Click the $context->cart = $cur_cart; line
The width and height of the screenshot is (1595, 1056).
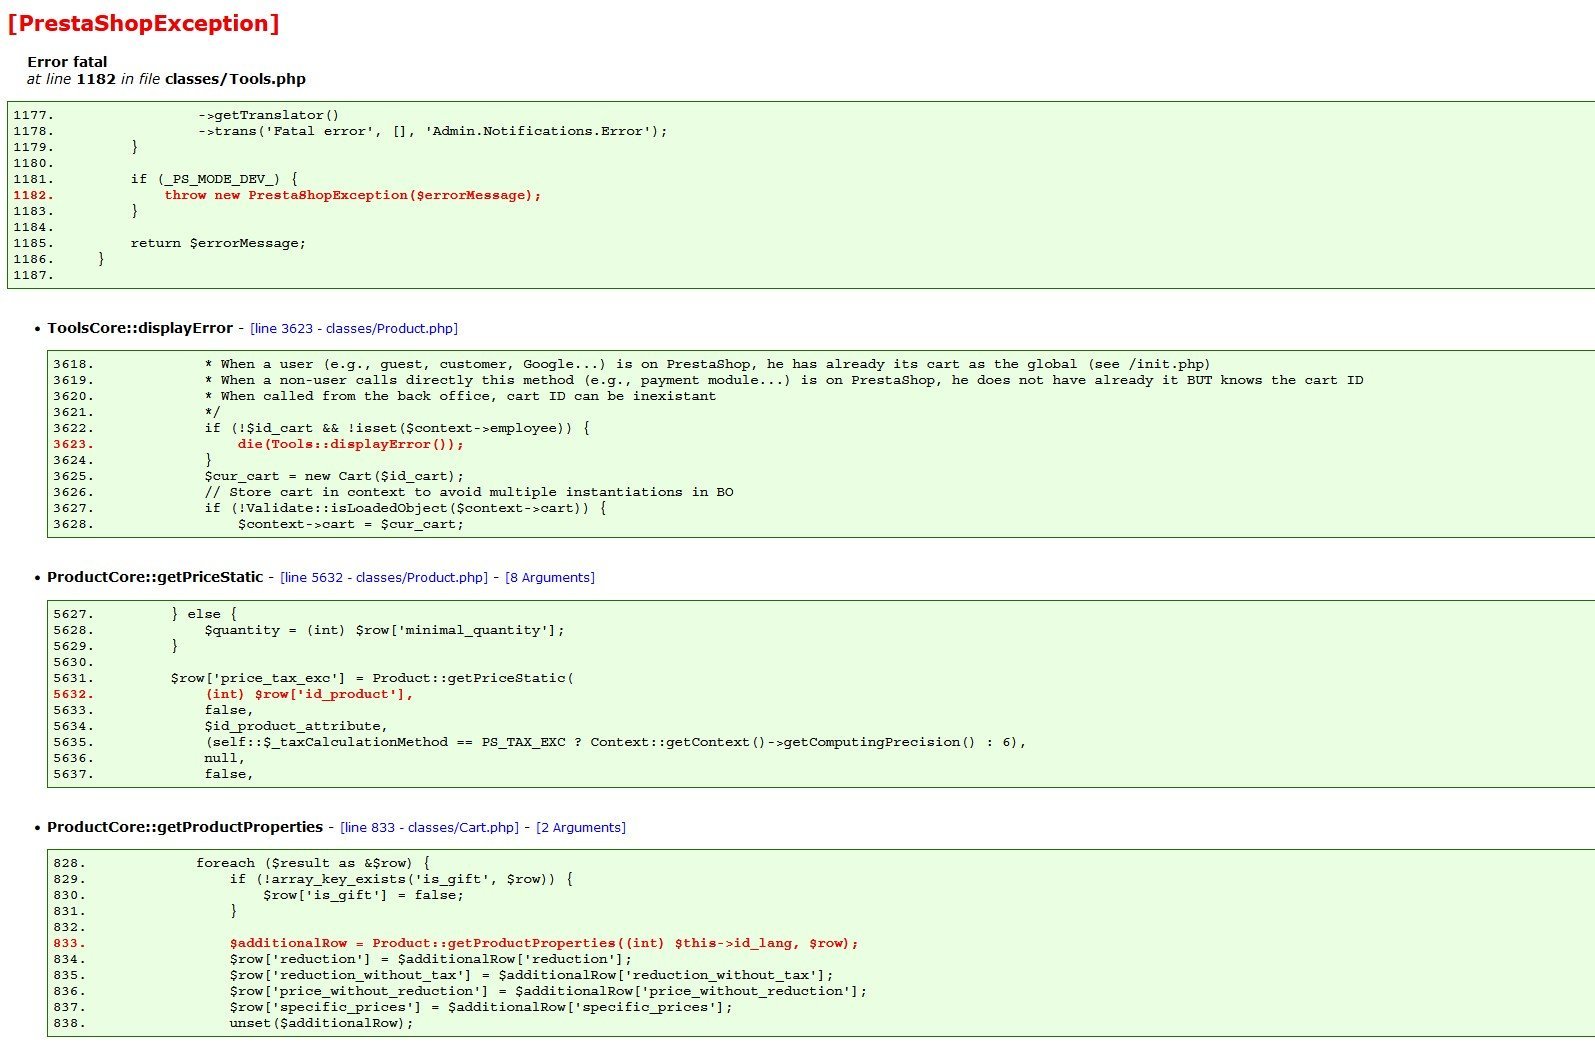tap(351, 524)
